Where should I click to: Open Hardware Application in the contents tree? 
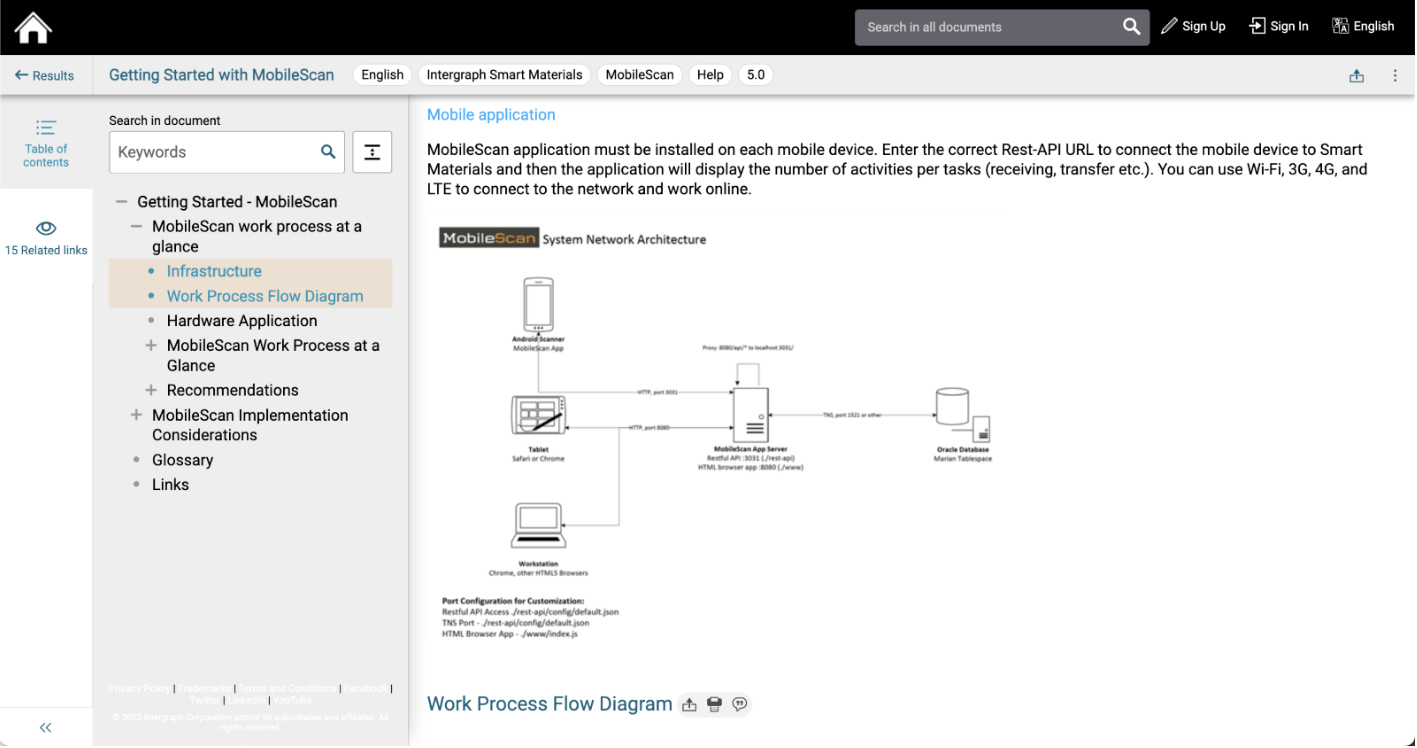242,321
